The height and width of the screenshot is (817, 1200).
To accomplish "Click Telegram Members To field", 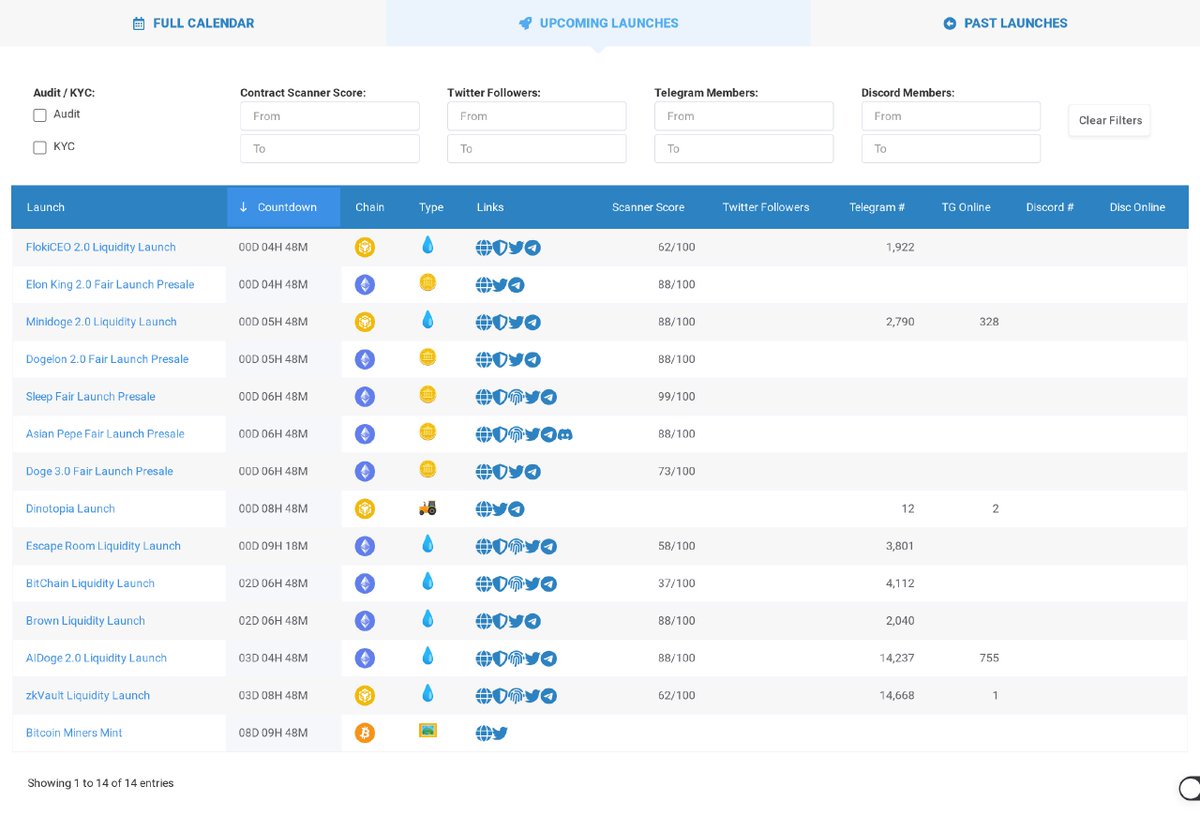I will (744, 149).
